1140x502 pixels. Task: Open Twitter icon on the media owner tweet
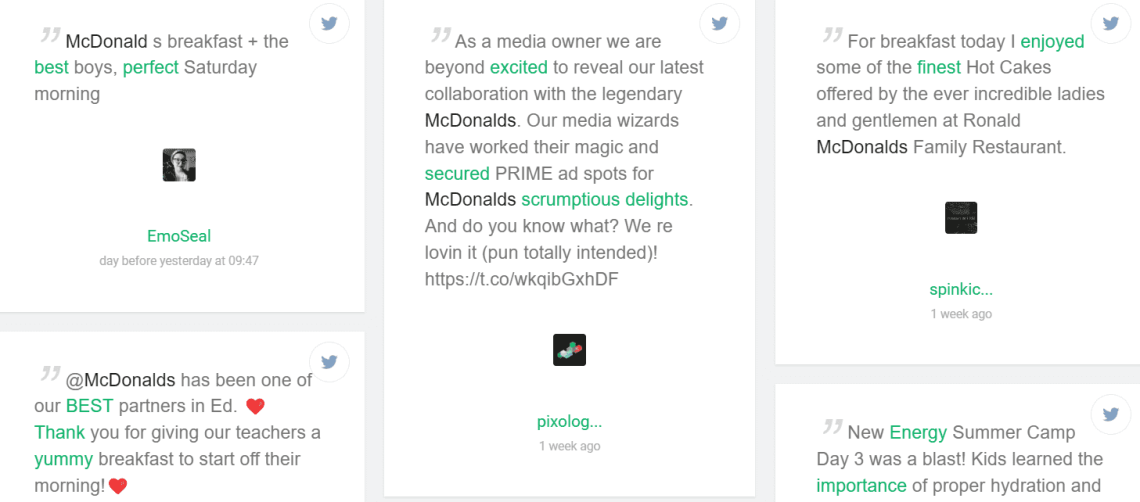tap(719, 24)
